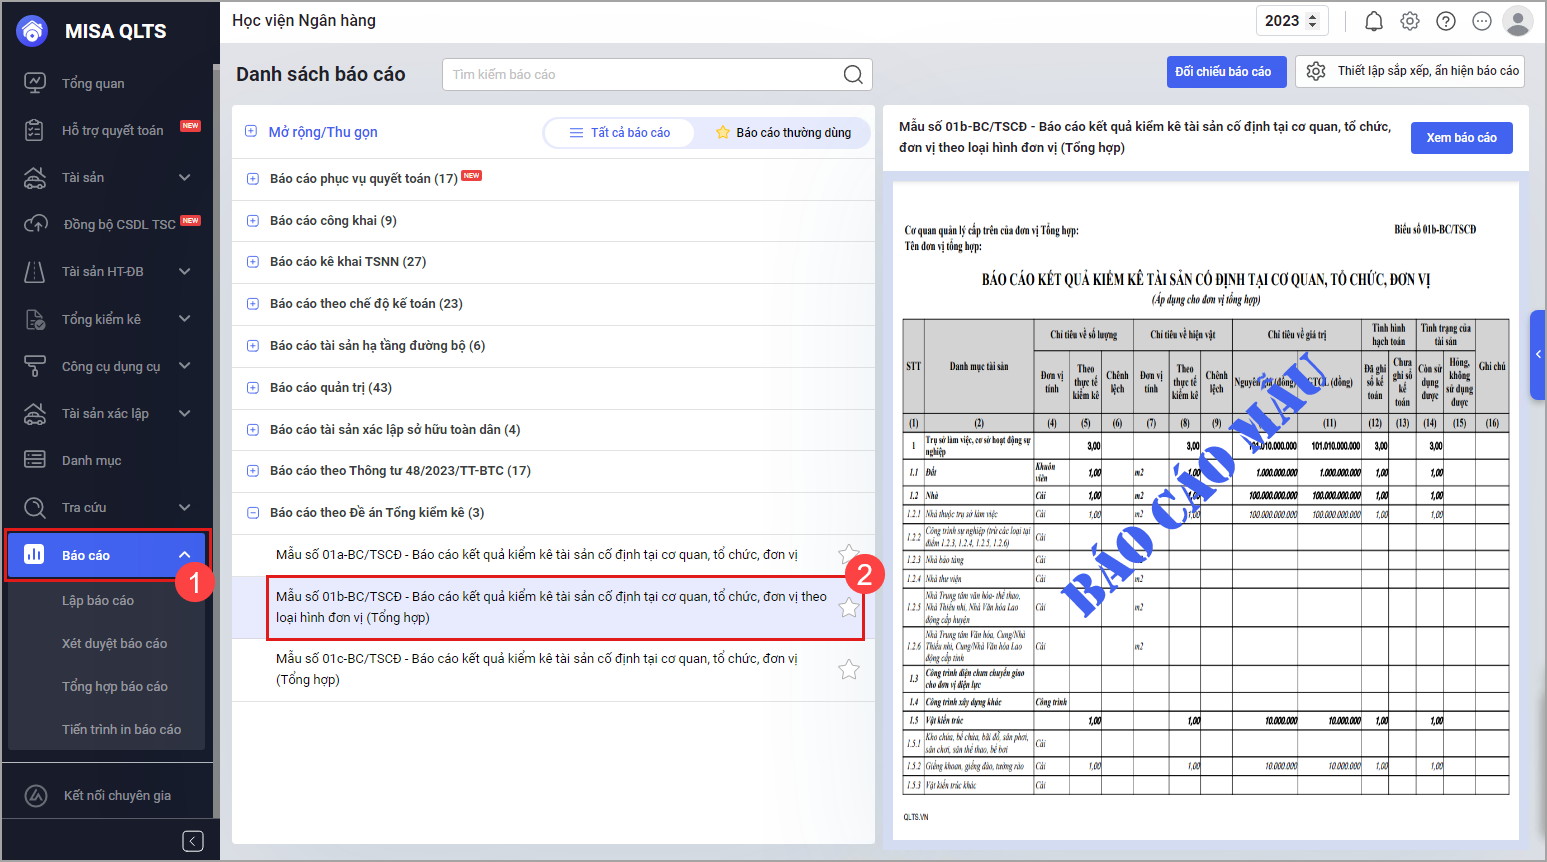Collapse sidebar with bottom arrow icon
The height and width of the screenshot is (862, 1547).
click(193, 841)
